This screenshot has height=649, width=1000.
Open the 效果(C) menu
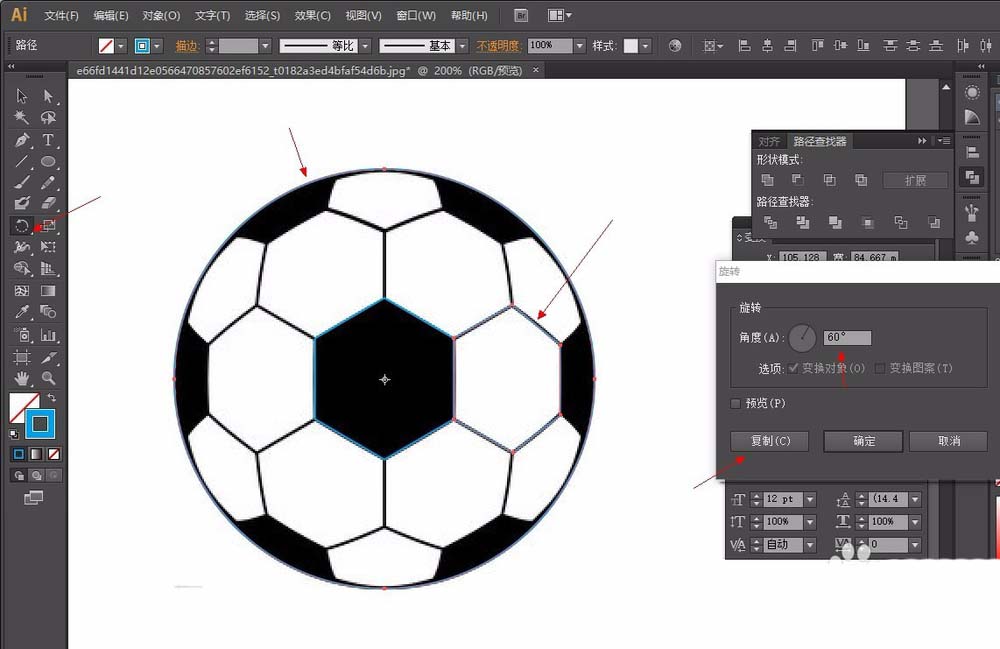tap(313, 16)
